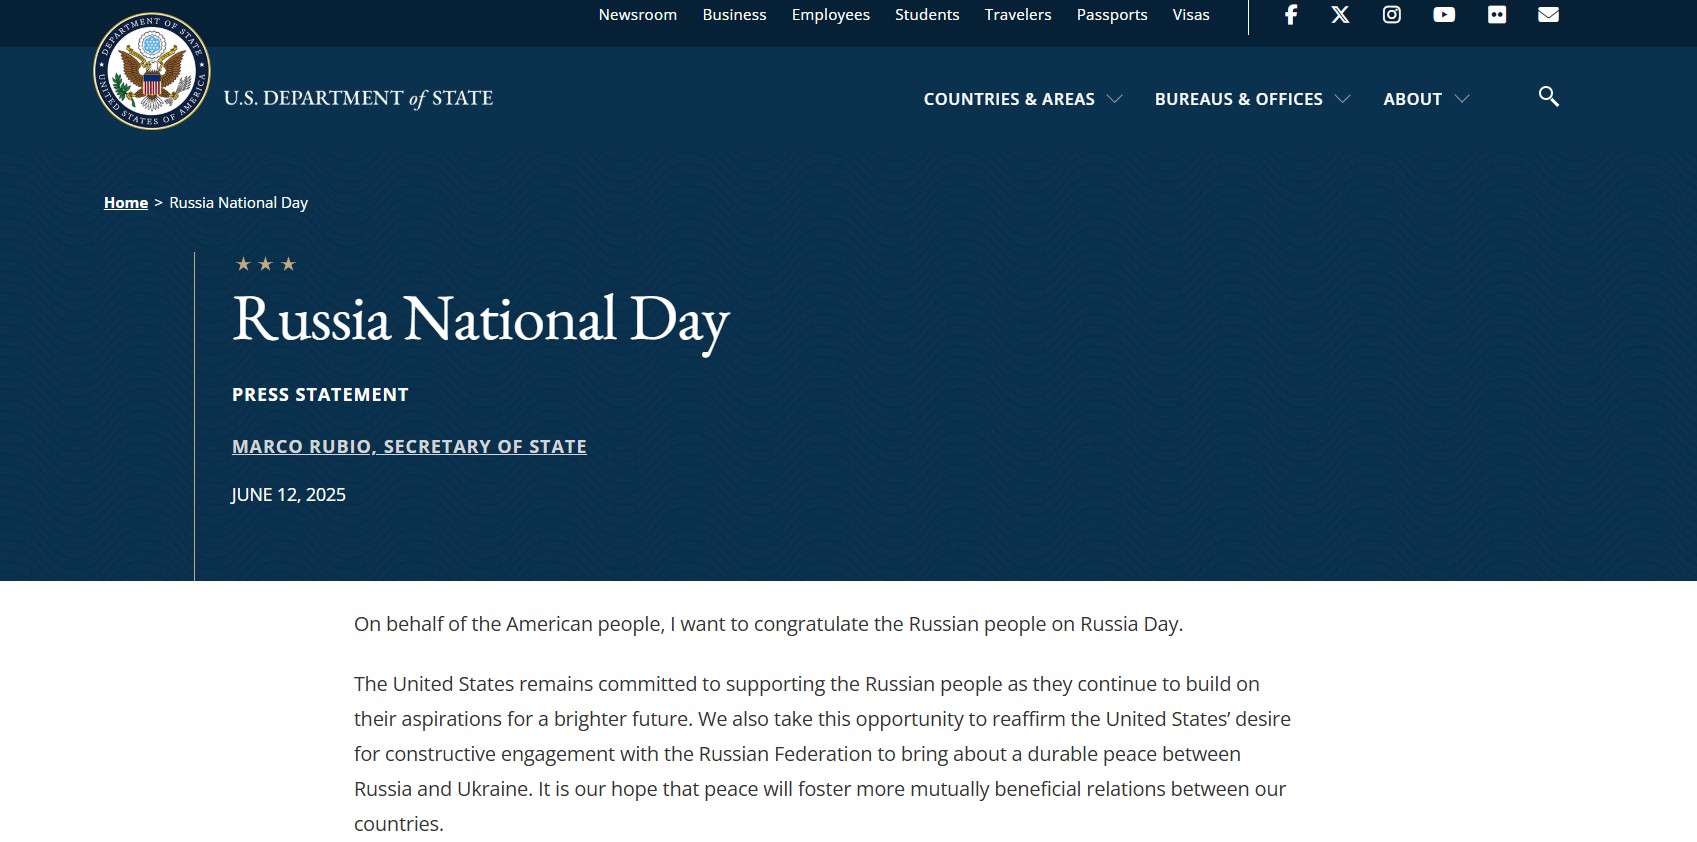Open the State Department Facebook page icon

click(x=1291, y=15)
